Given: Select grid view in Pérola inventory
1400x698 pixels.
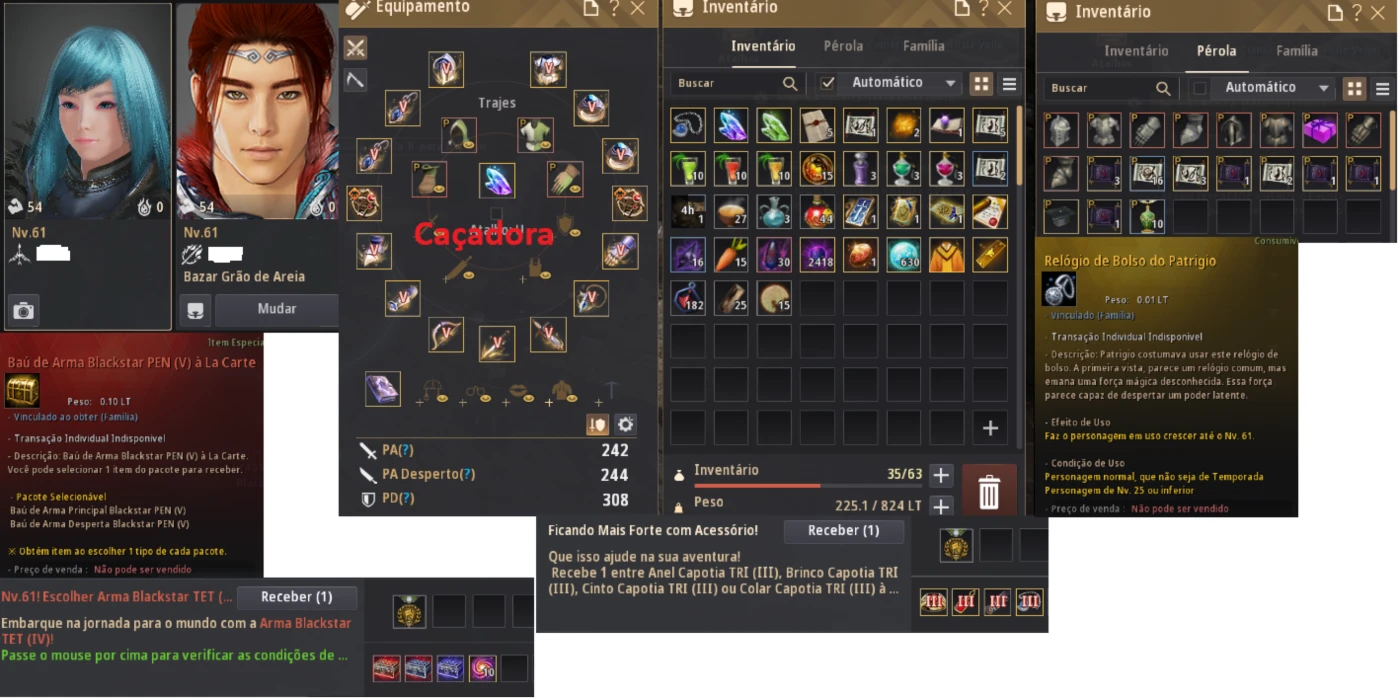Looking at the screenshot, I should (1355, 88).
